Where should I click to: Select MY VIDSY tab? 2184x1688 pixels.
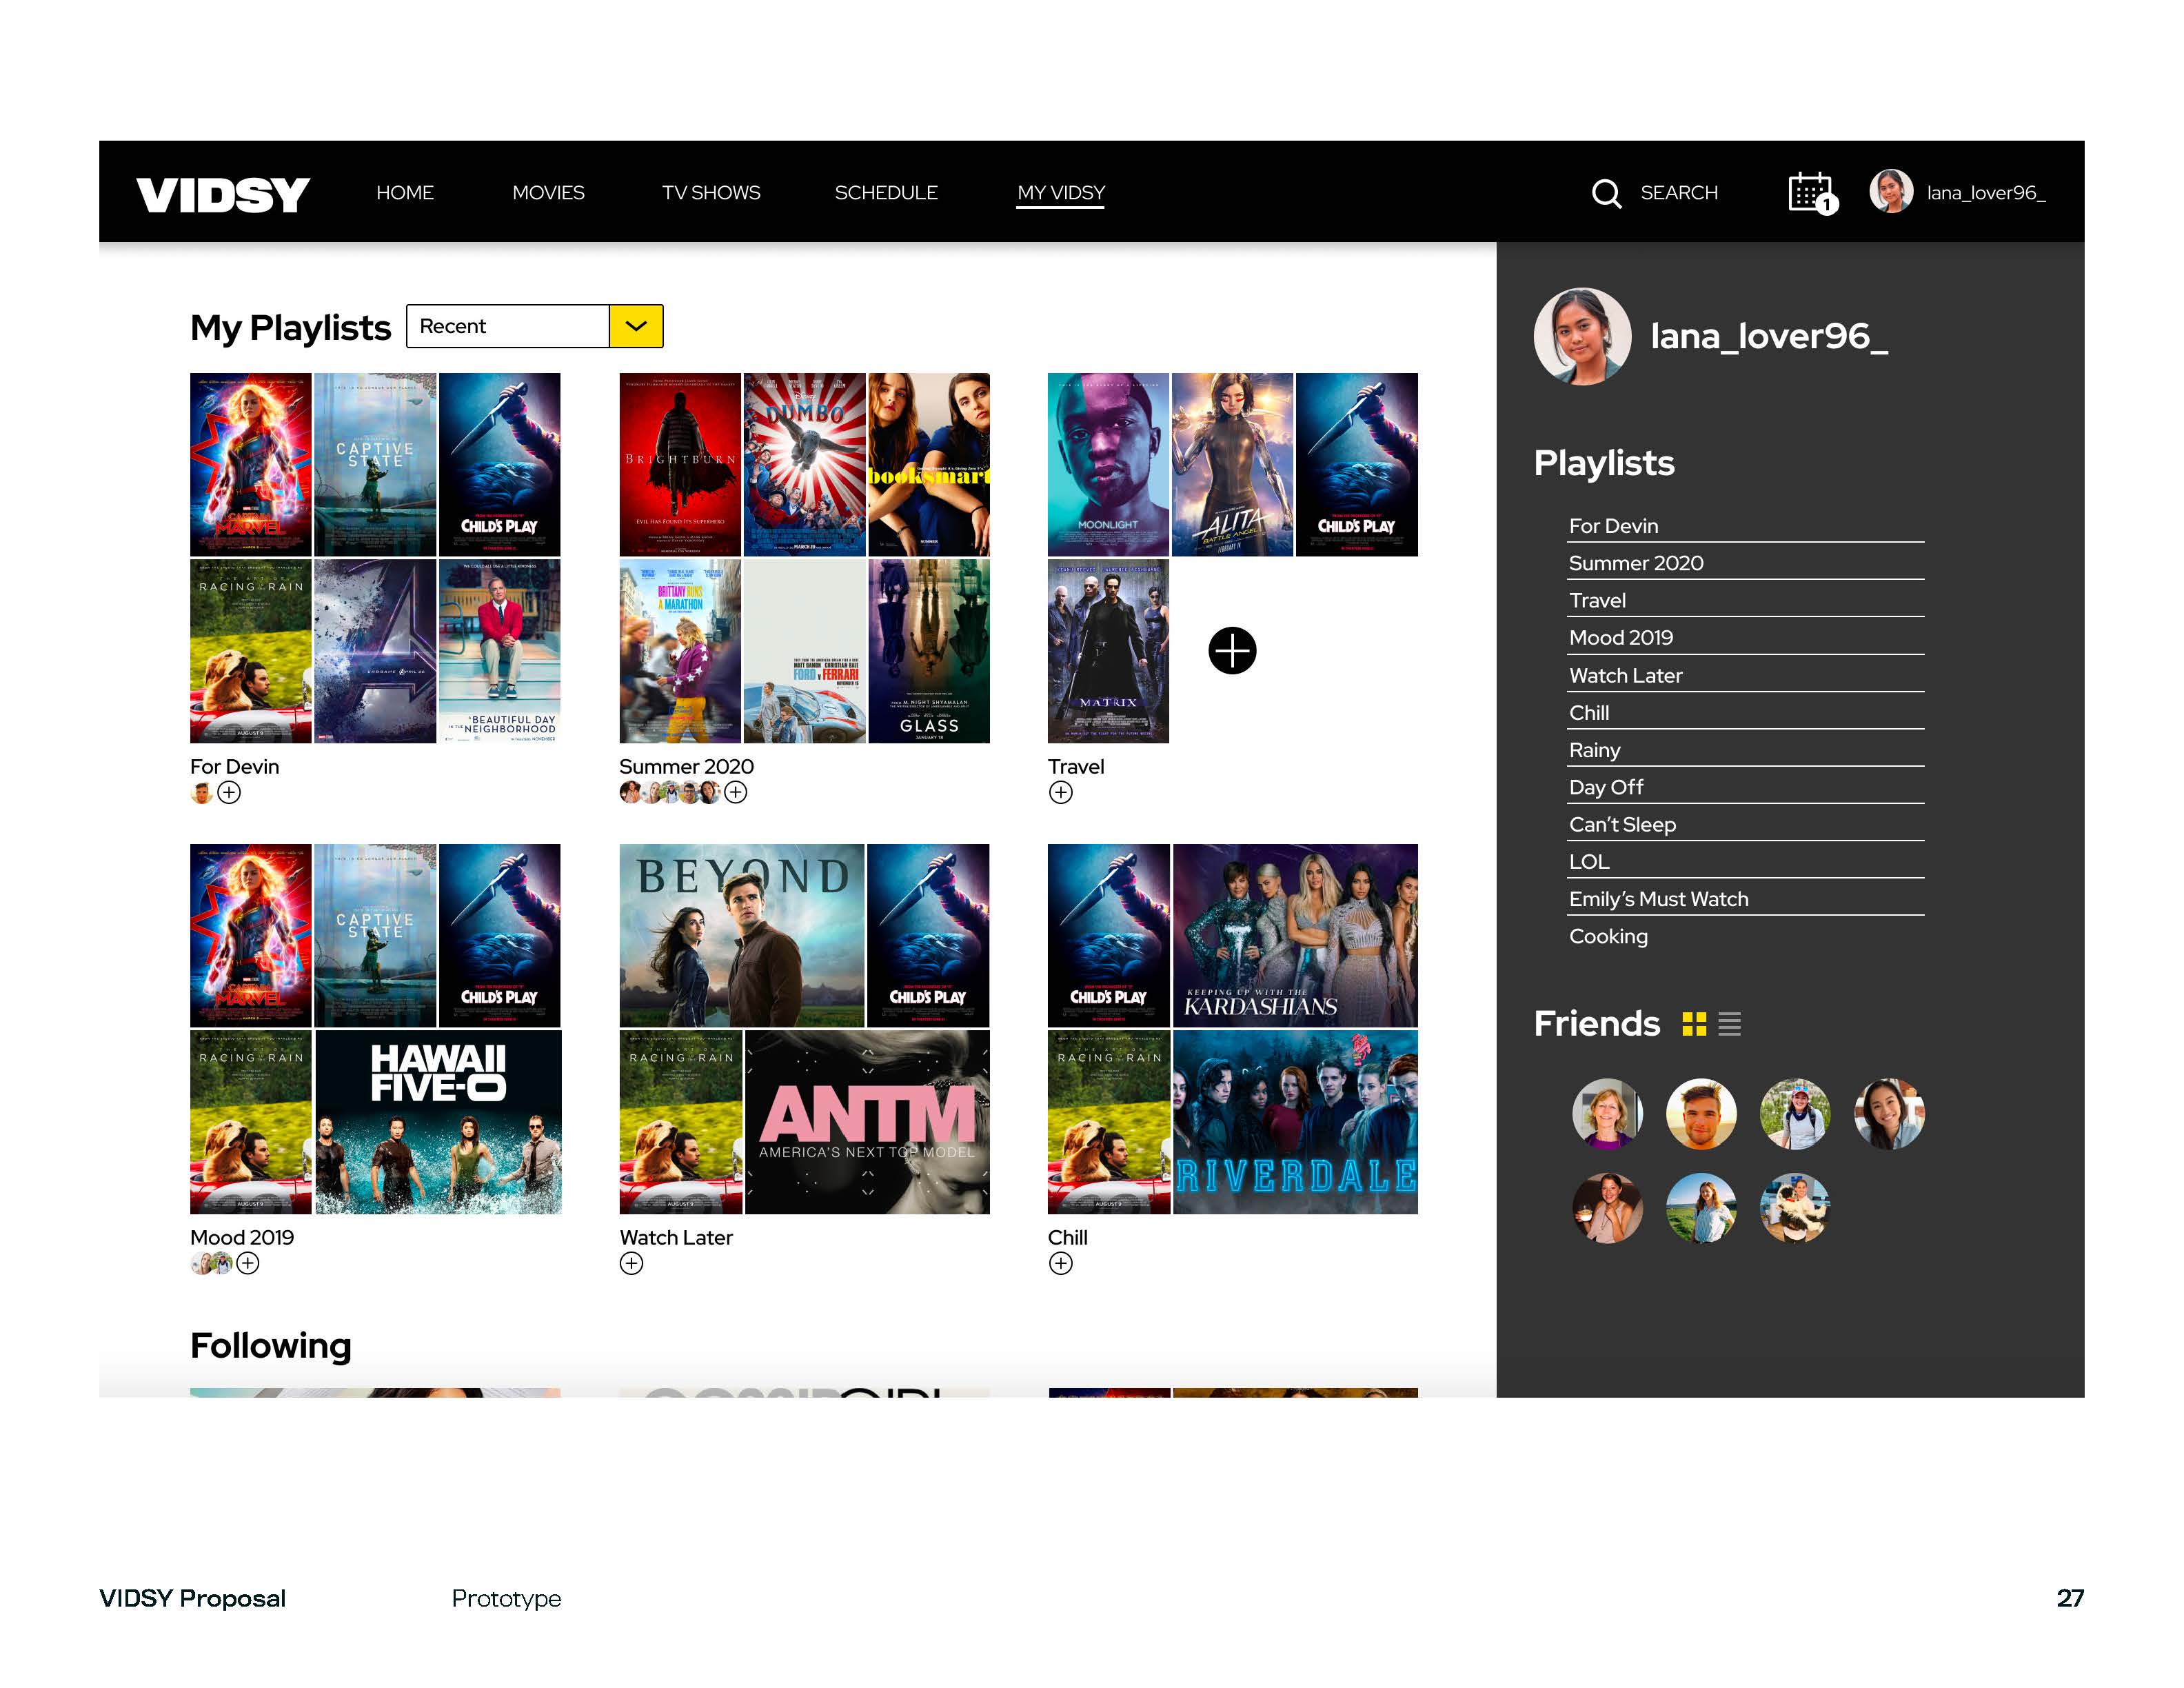(x=1061, y=193)
